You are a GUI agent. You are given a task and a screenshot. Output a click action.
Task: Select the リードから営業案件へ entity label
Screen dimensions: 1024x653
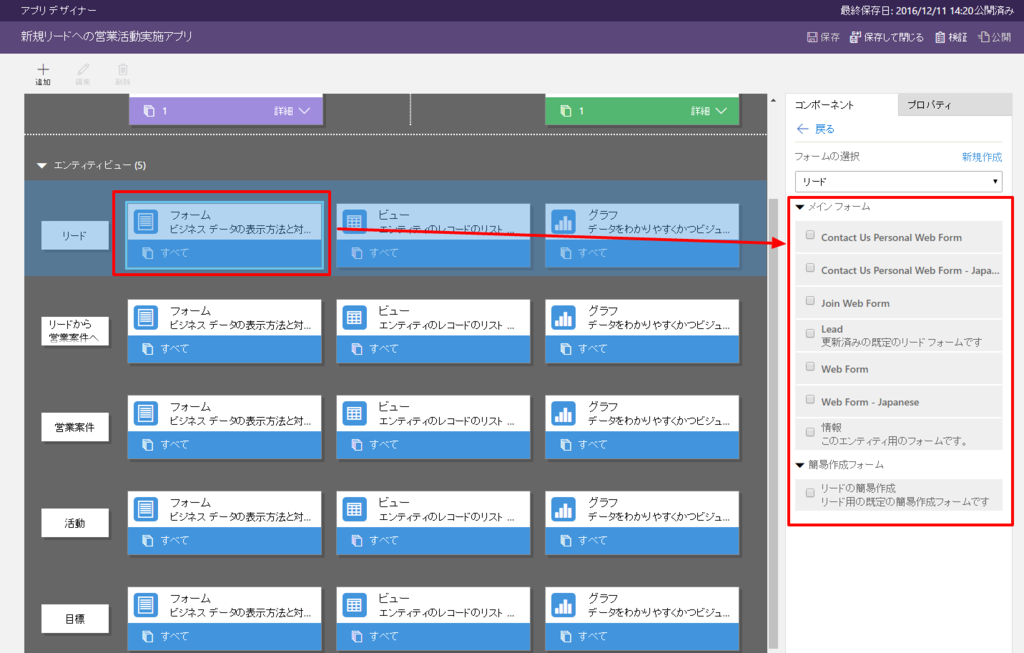(x=74, y=331)
